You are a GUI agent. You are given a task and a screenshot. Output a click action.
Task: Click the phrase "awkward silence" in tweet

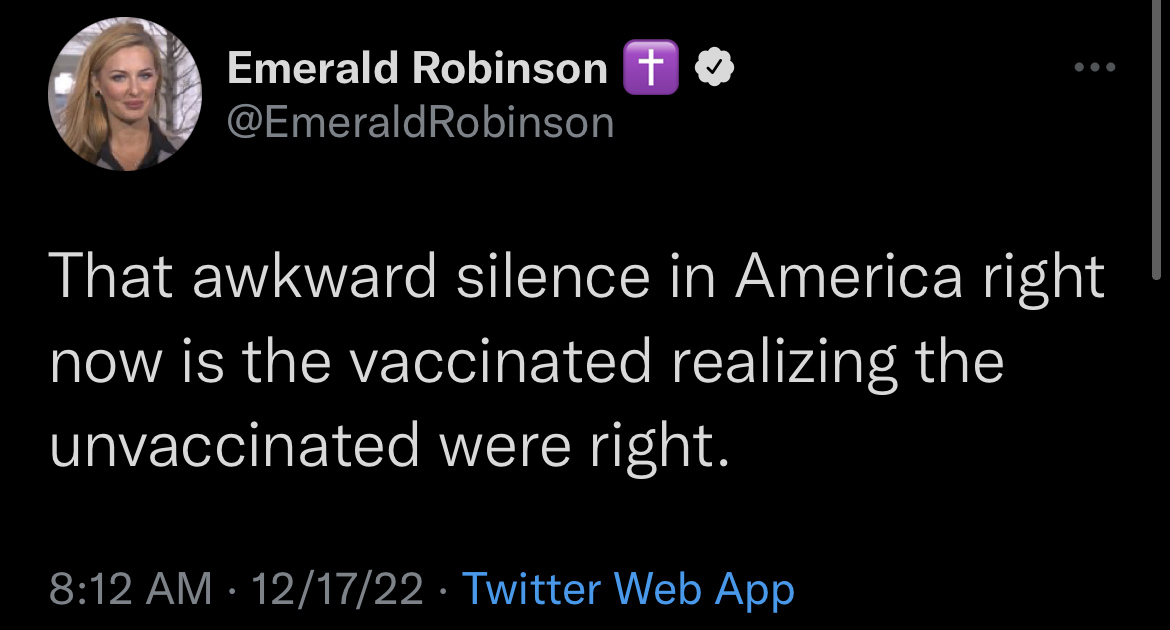[x=422, y=276]
